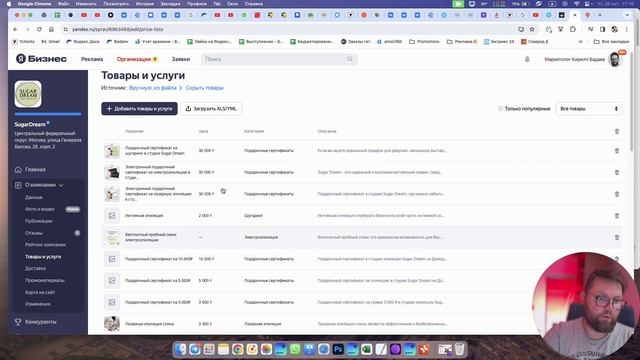This screenshot has width=640, height=360.
Task: Open the 'Реклама' top navigation item
Action: pos(92,59)
